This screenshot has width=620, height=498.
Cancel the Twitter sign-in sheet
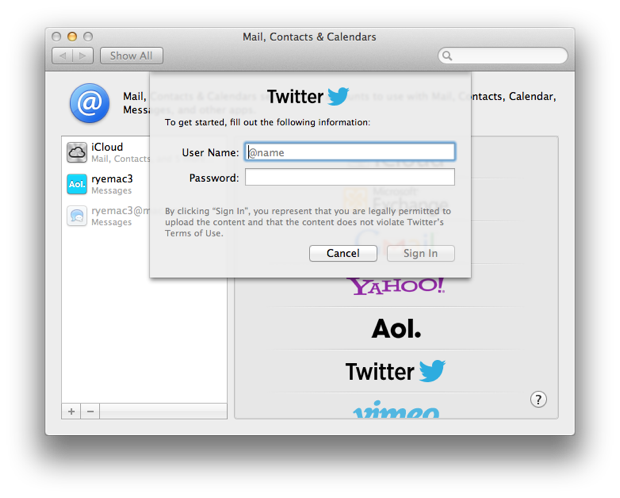343,253
